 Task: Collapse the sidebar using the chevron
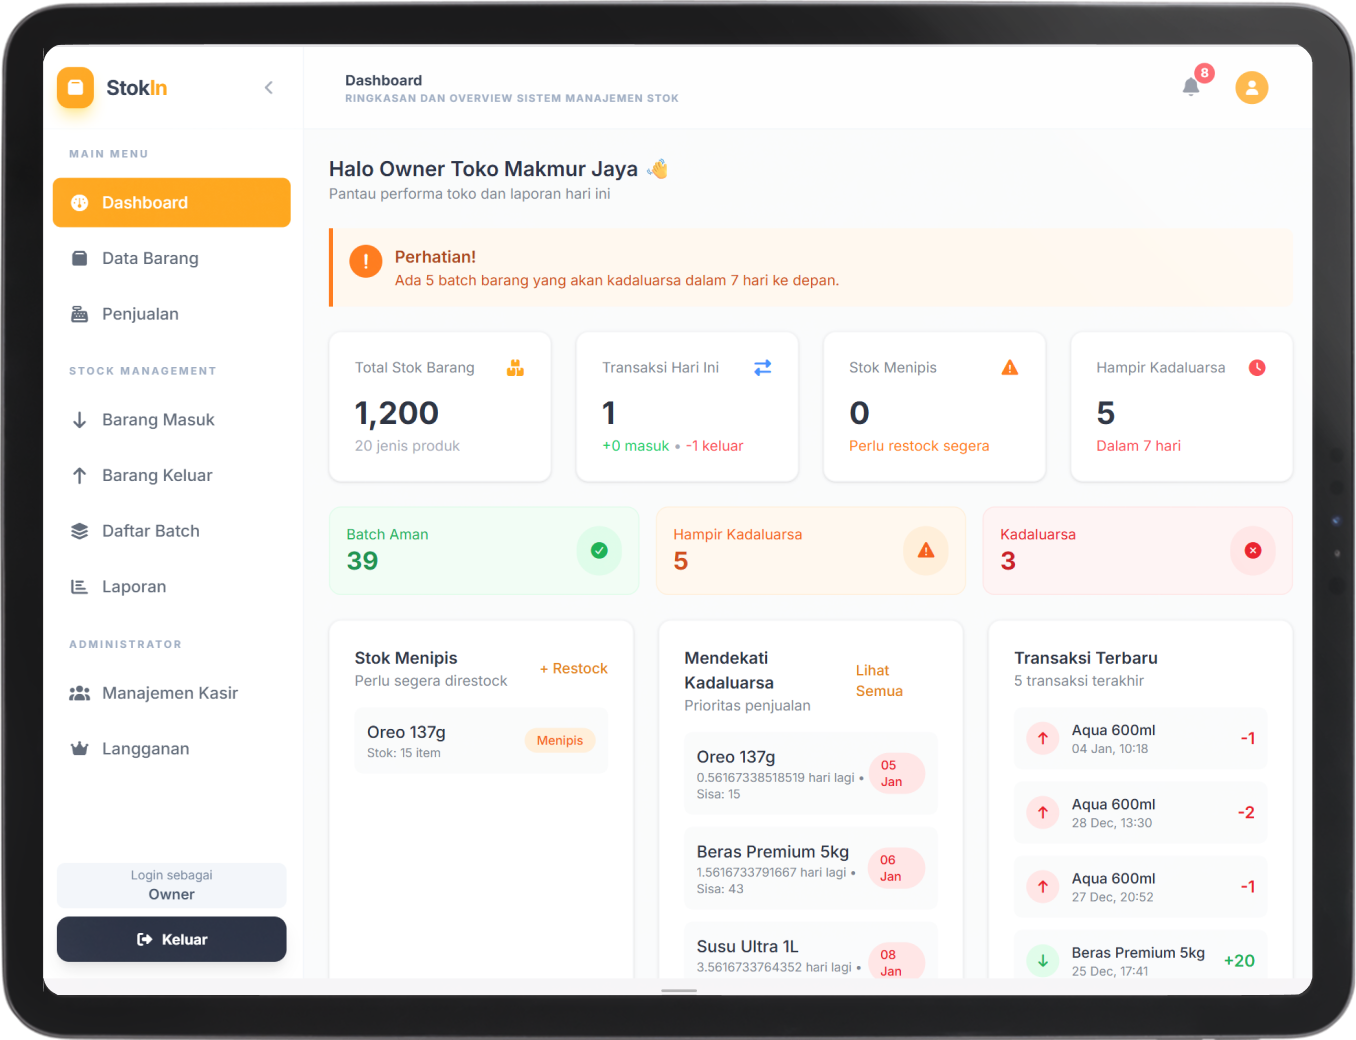coord(268,87)
